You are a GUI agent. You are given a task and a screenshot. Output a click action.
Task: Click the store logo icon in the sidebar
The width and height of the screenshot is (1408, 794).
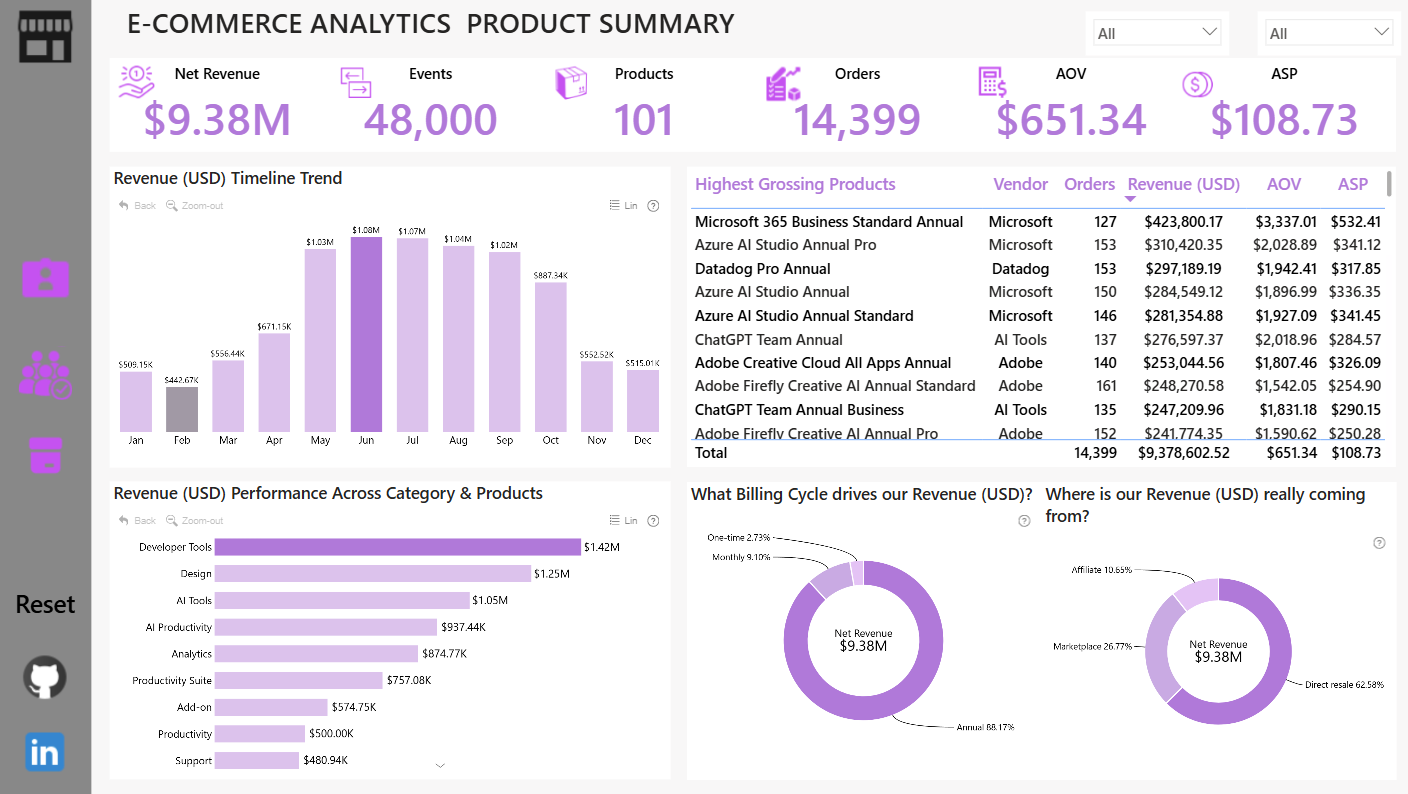point(45,37)
